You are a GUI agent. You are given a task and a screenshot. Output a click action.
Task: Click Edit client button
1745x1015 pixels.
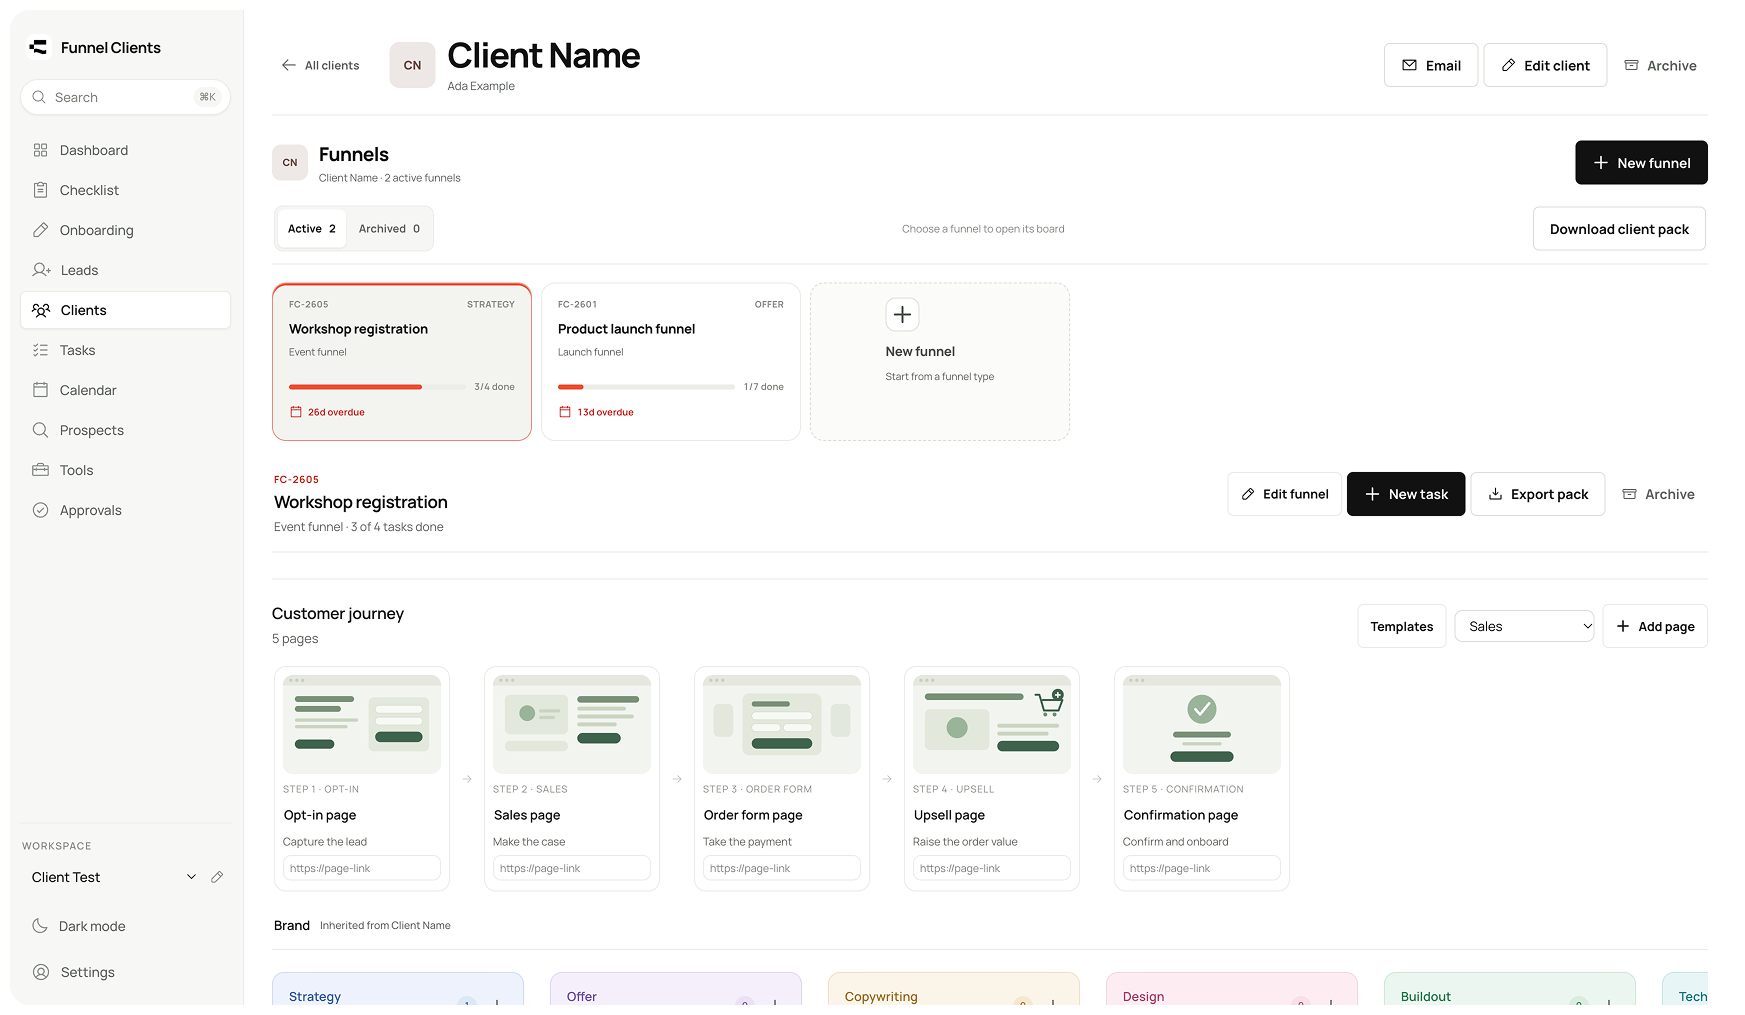click(1545, 65)
